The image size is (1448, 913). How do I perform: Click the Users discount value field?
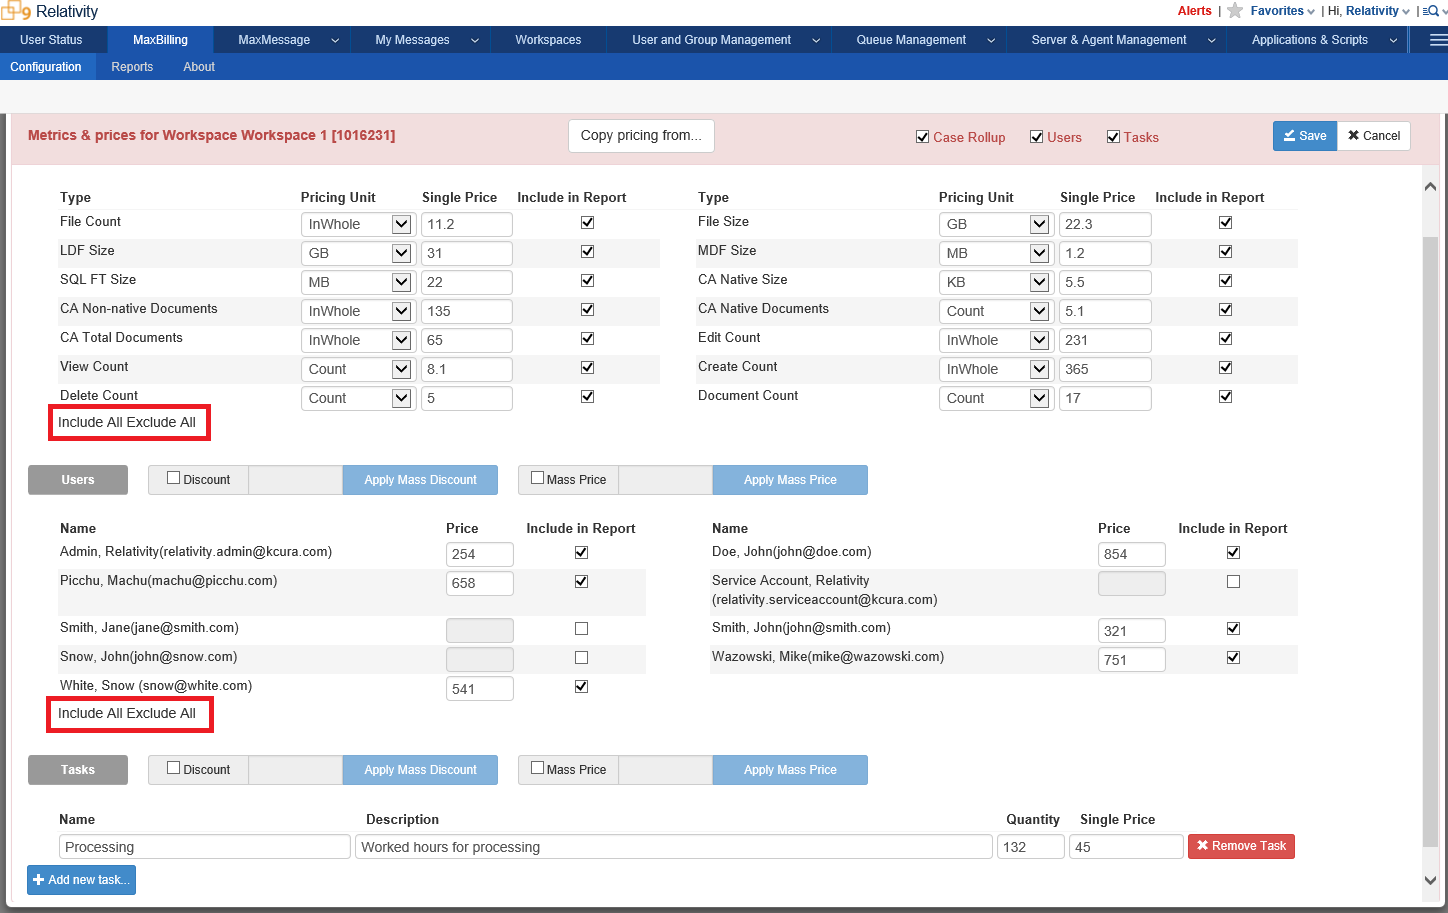point(295,480)
